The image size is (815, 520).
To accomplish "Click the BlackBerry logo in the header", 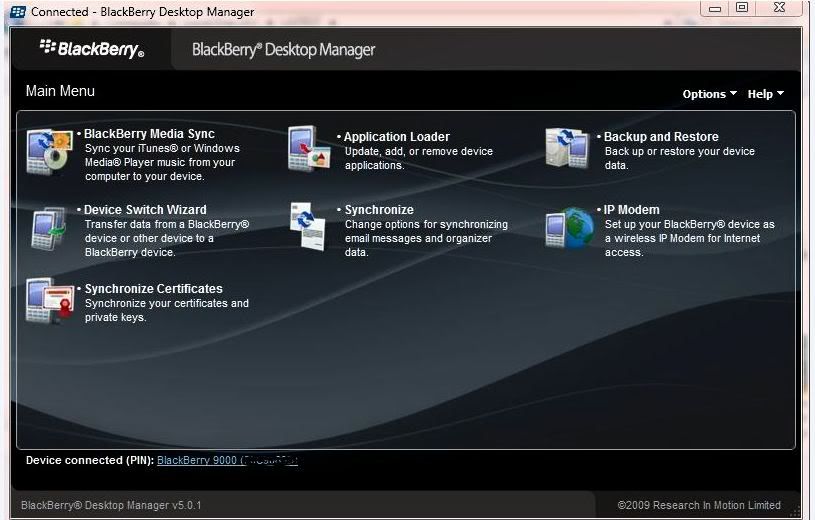I will coord(92,49).
